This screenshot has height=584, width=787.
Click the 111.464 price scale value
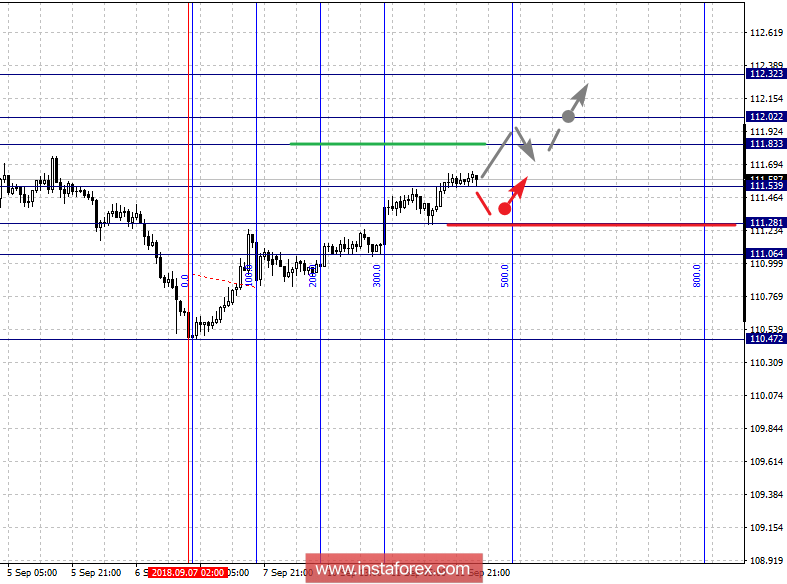coord(766,198)
